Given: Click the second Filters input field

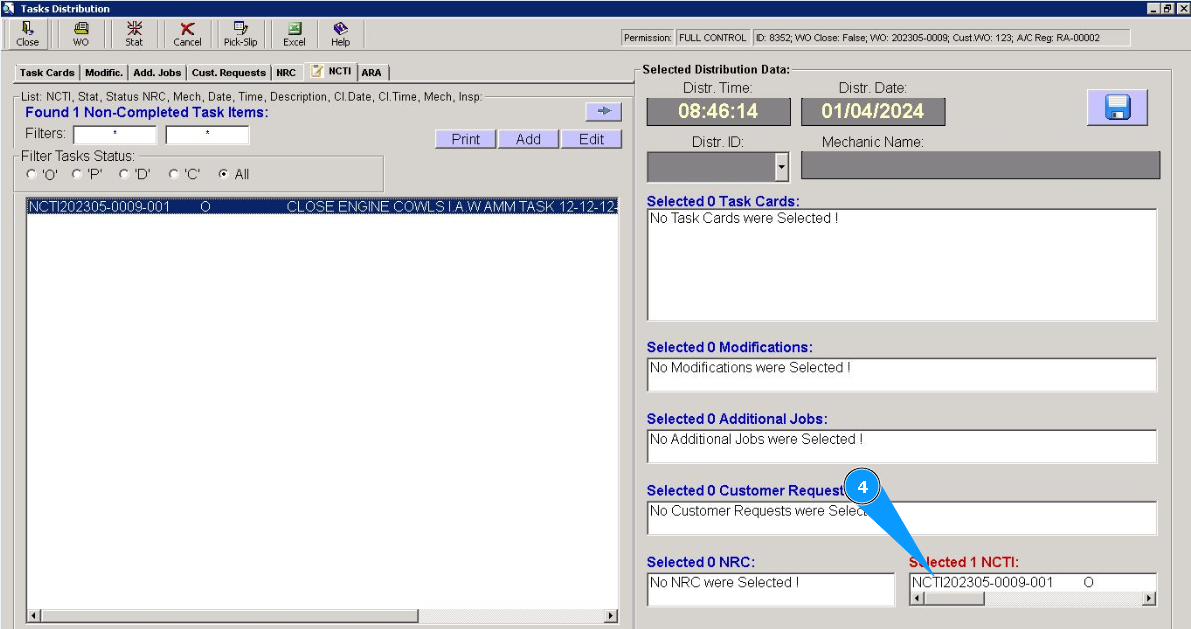Looking at the screenshot, I should pyautogui.click(x=207, y=134).
